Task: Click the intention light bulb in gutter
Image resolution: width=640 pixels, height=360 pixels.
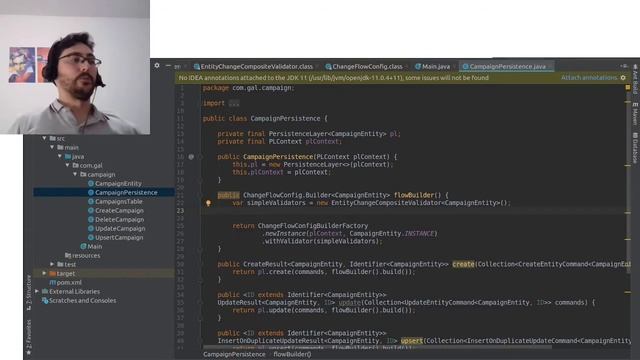Action: point(208,203)
